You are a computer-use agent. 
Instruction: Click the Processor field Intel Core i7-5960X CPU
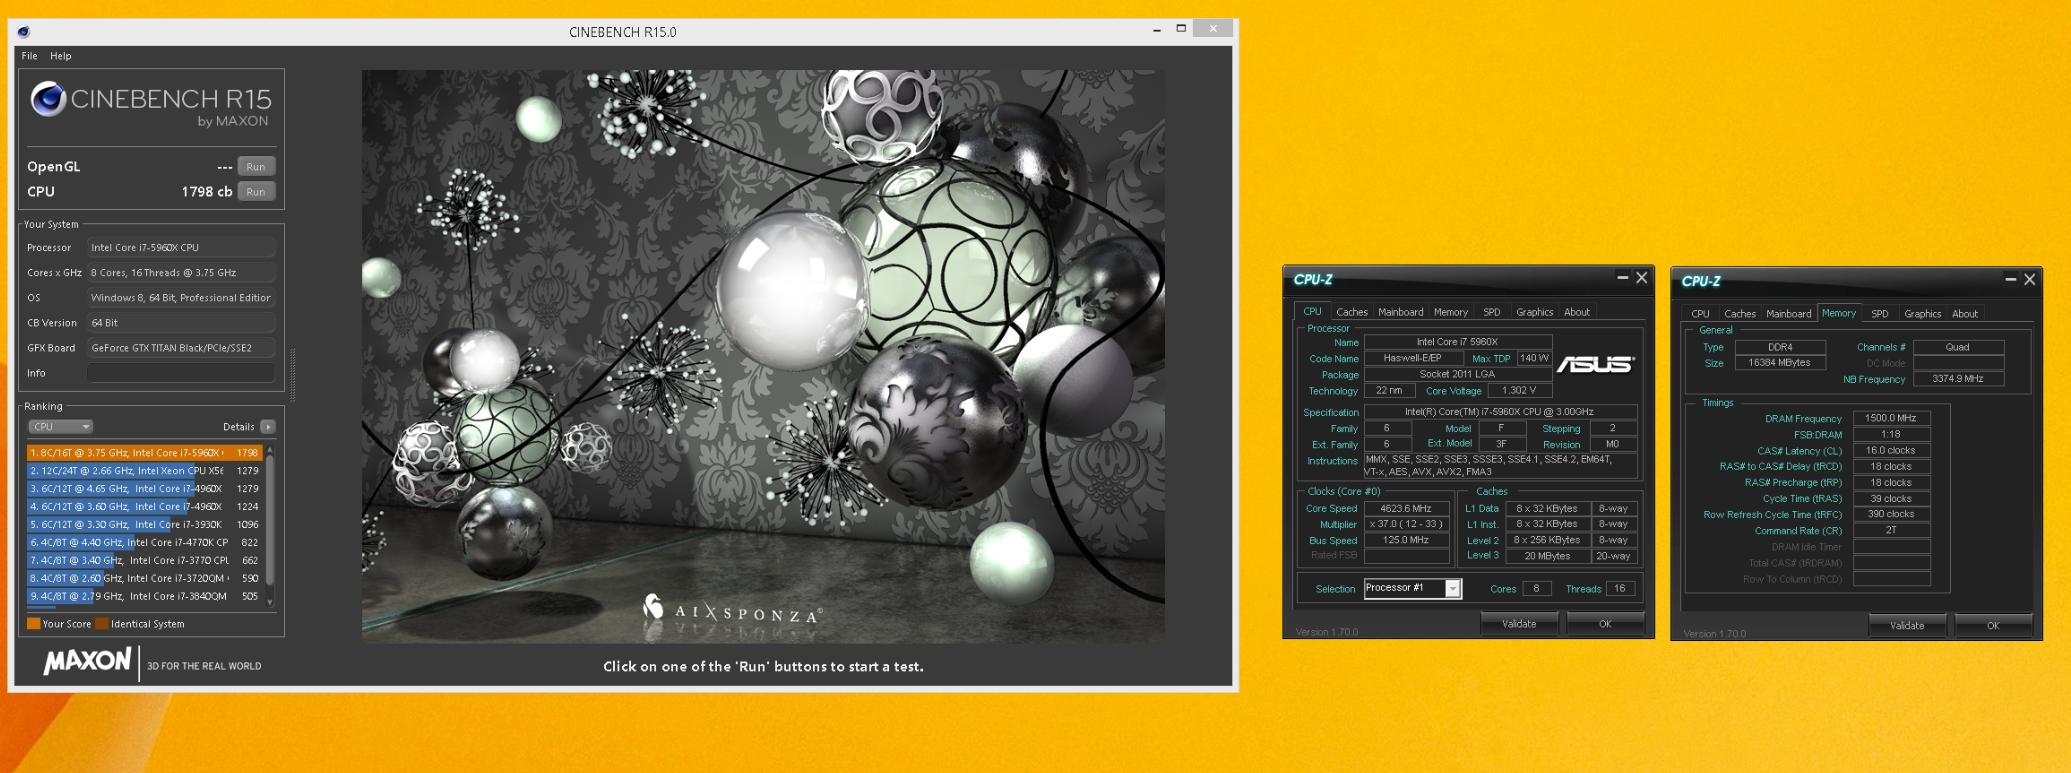181,248
